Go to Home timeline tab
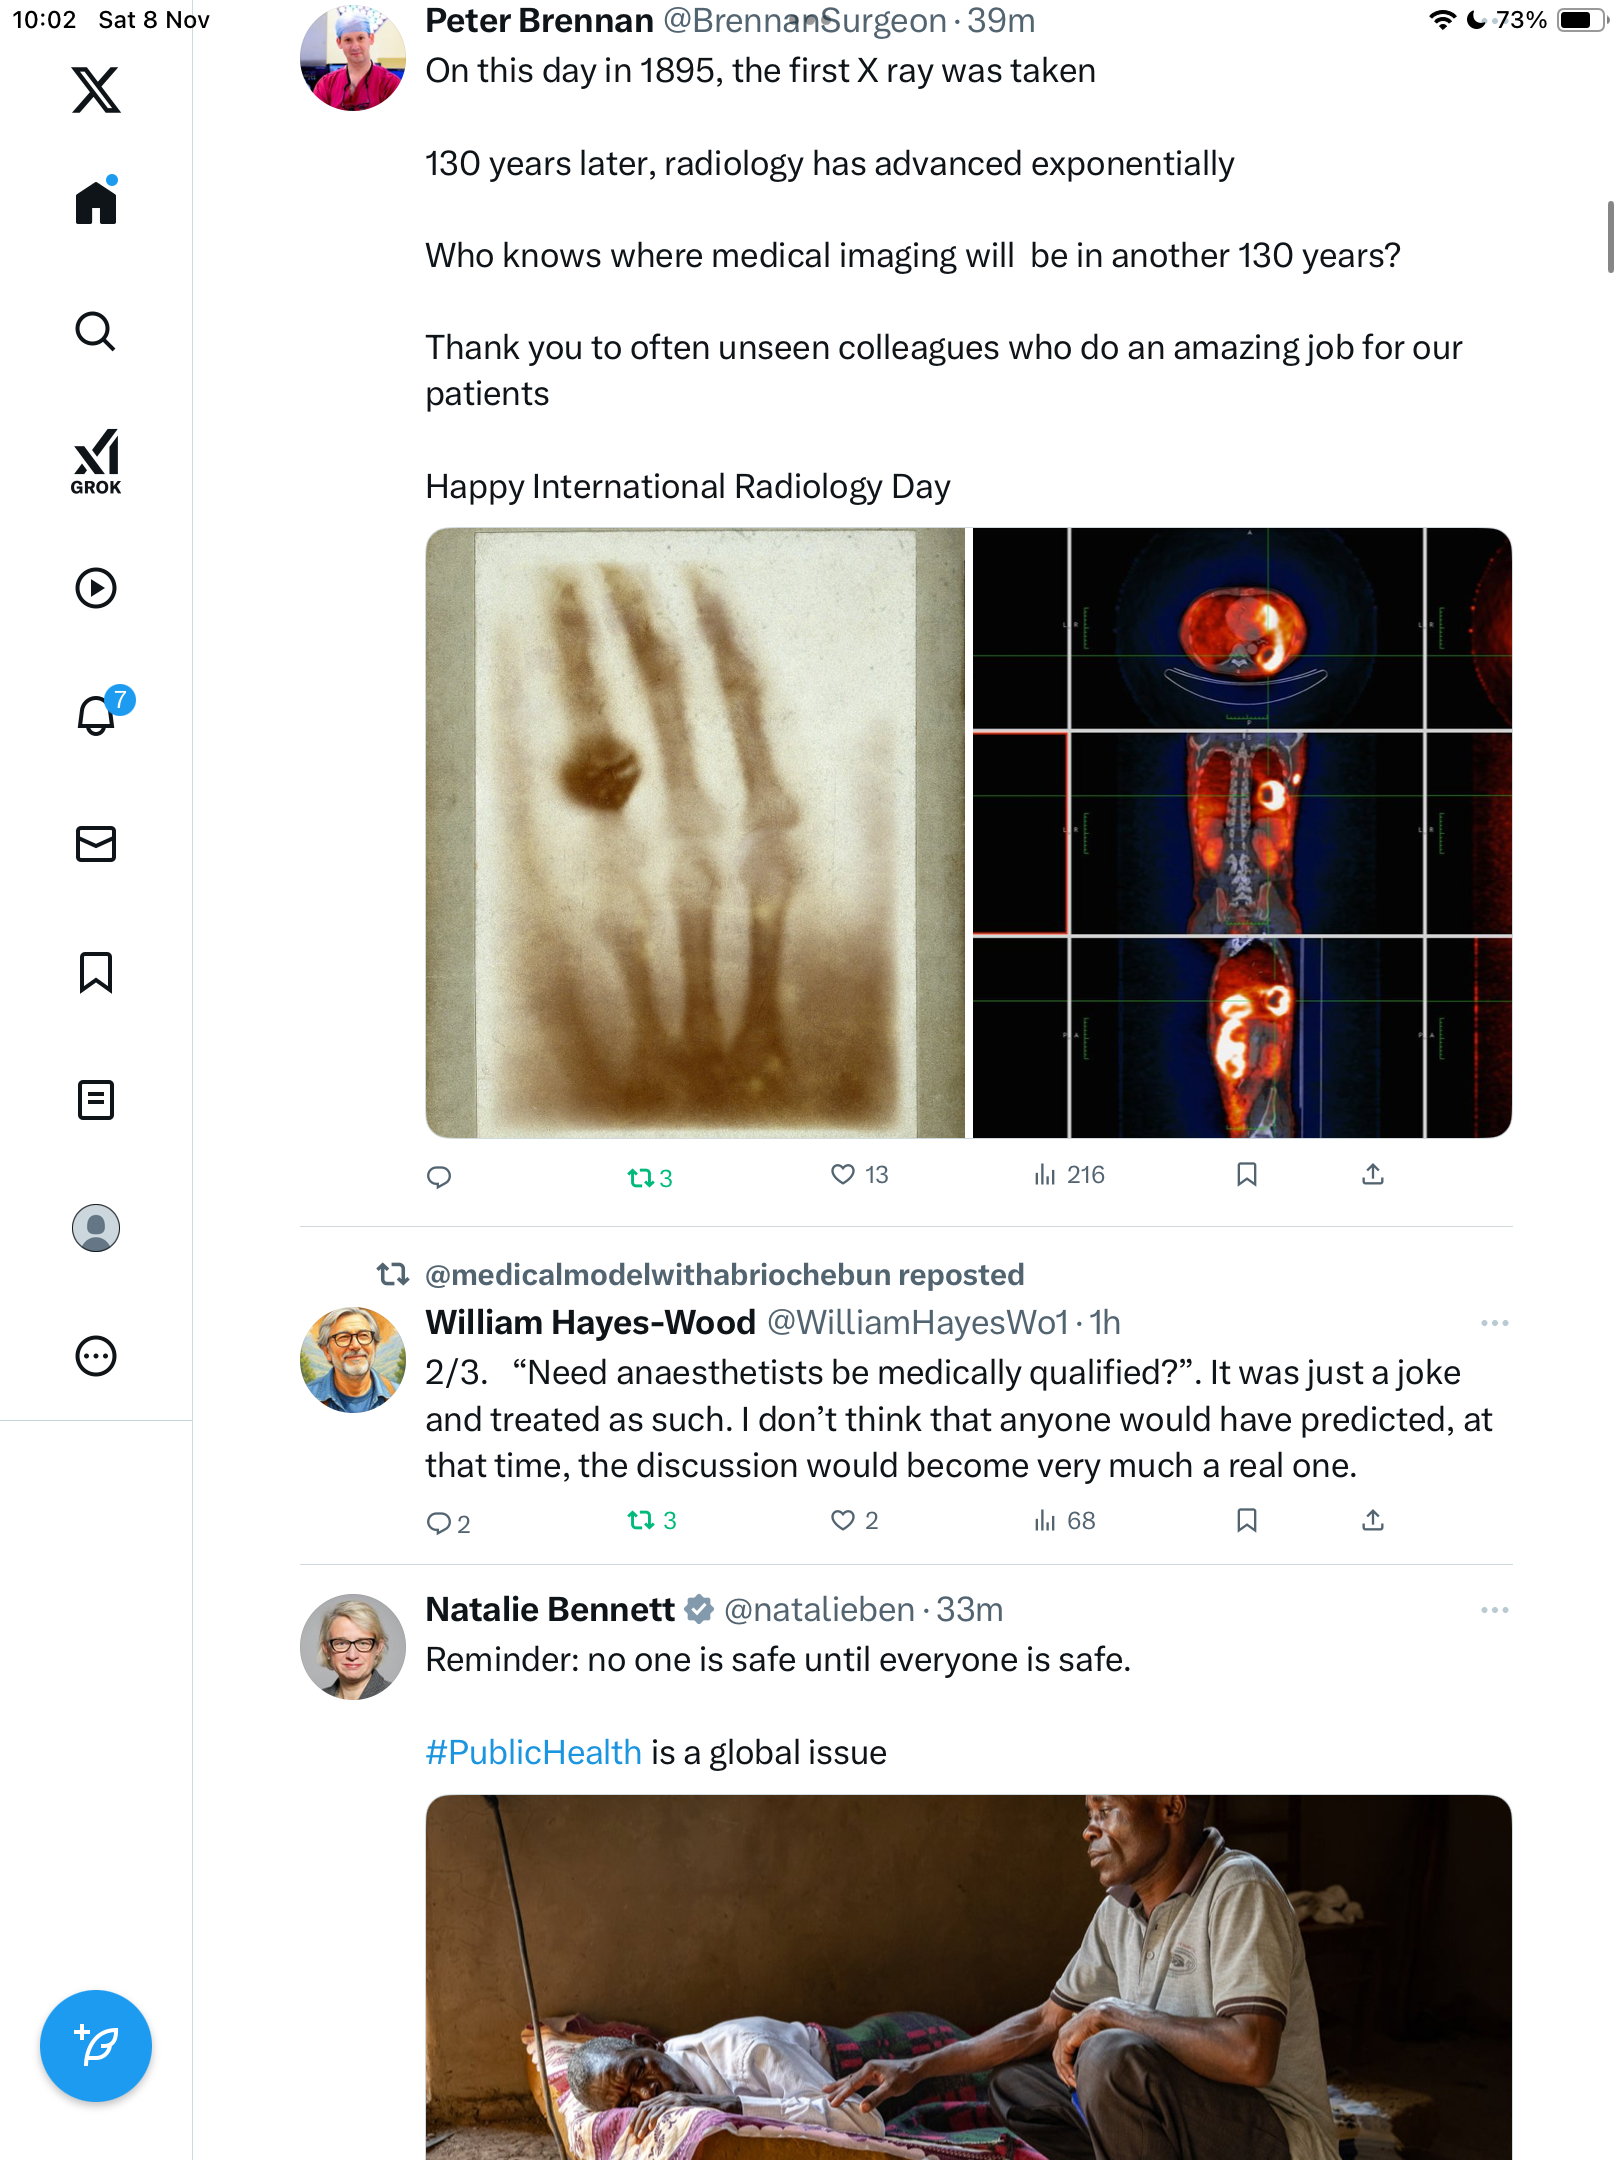This screenshot has width=1620, height=2160. [96, 202]
